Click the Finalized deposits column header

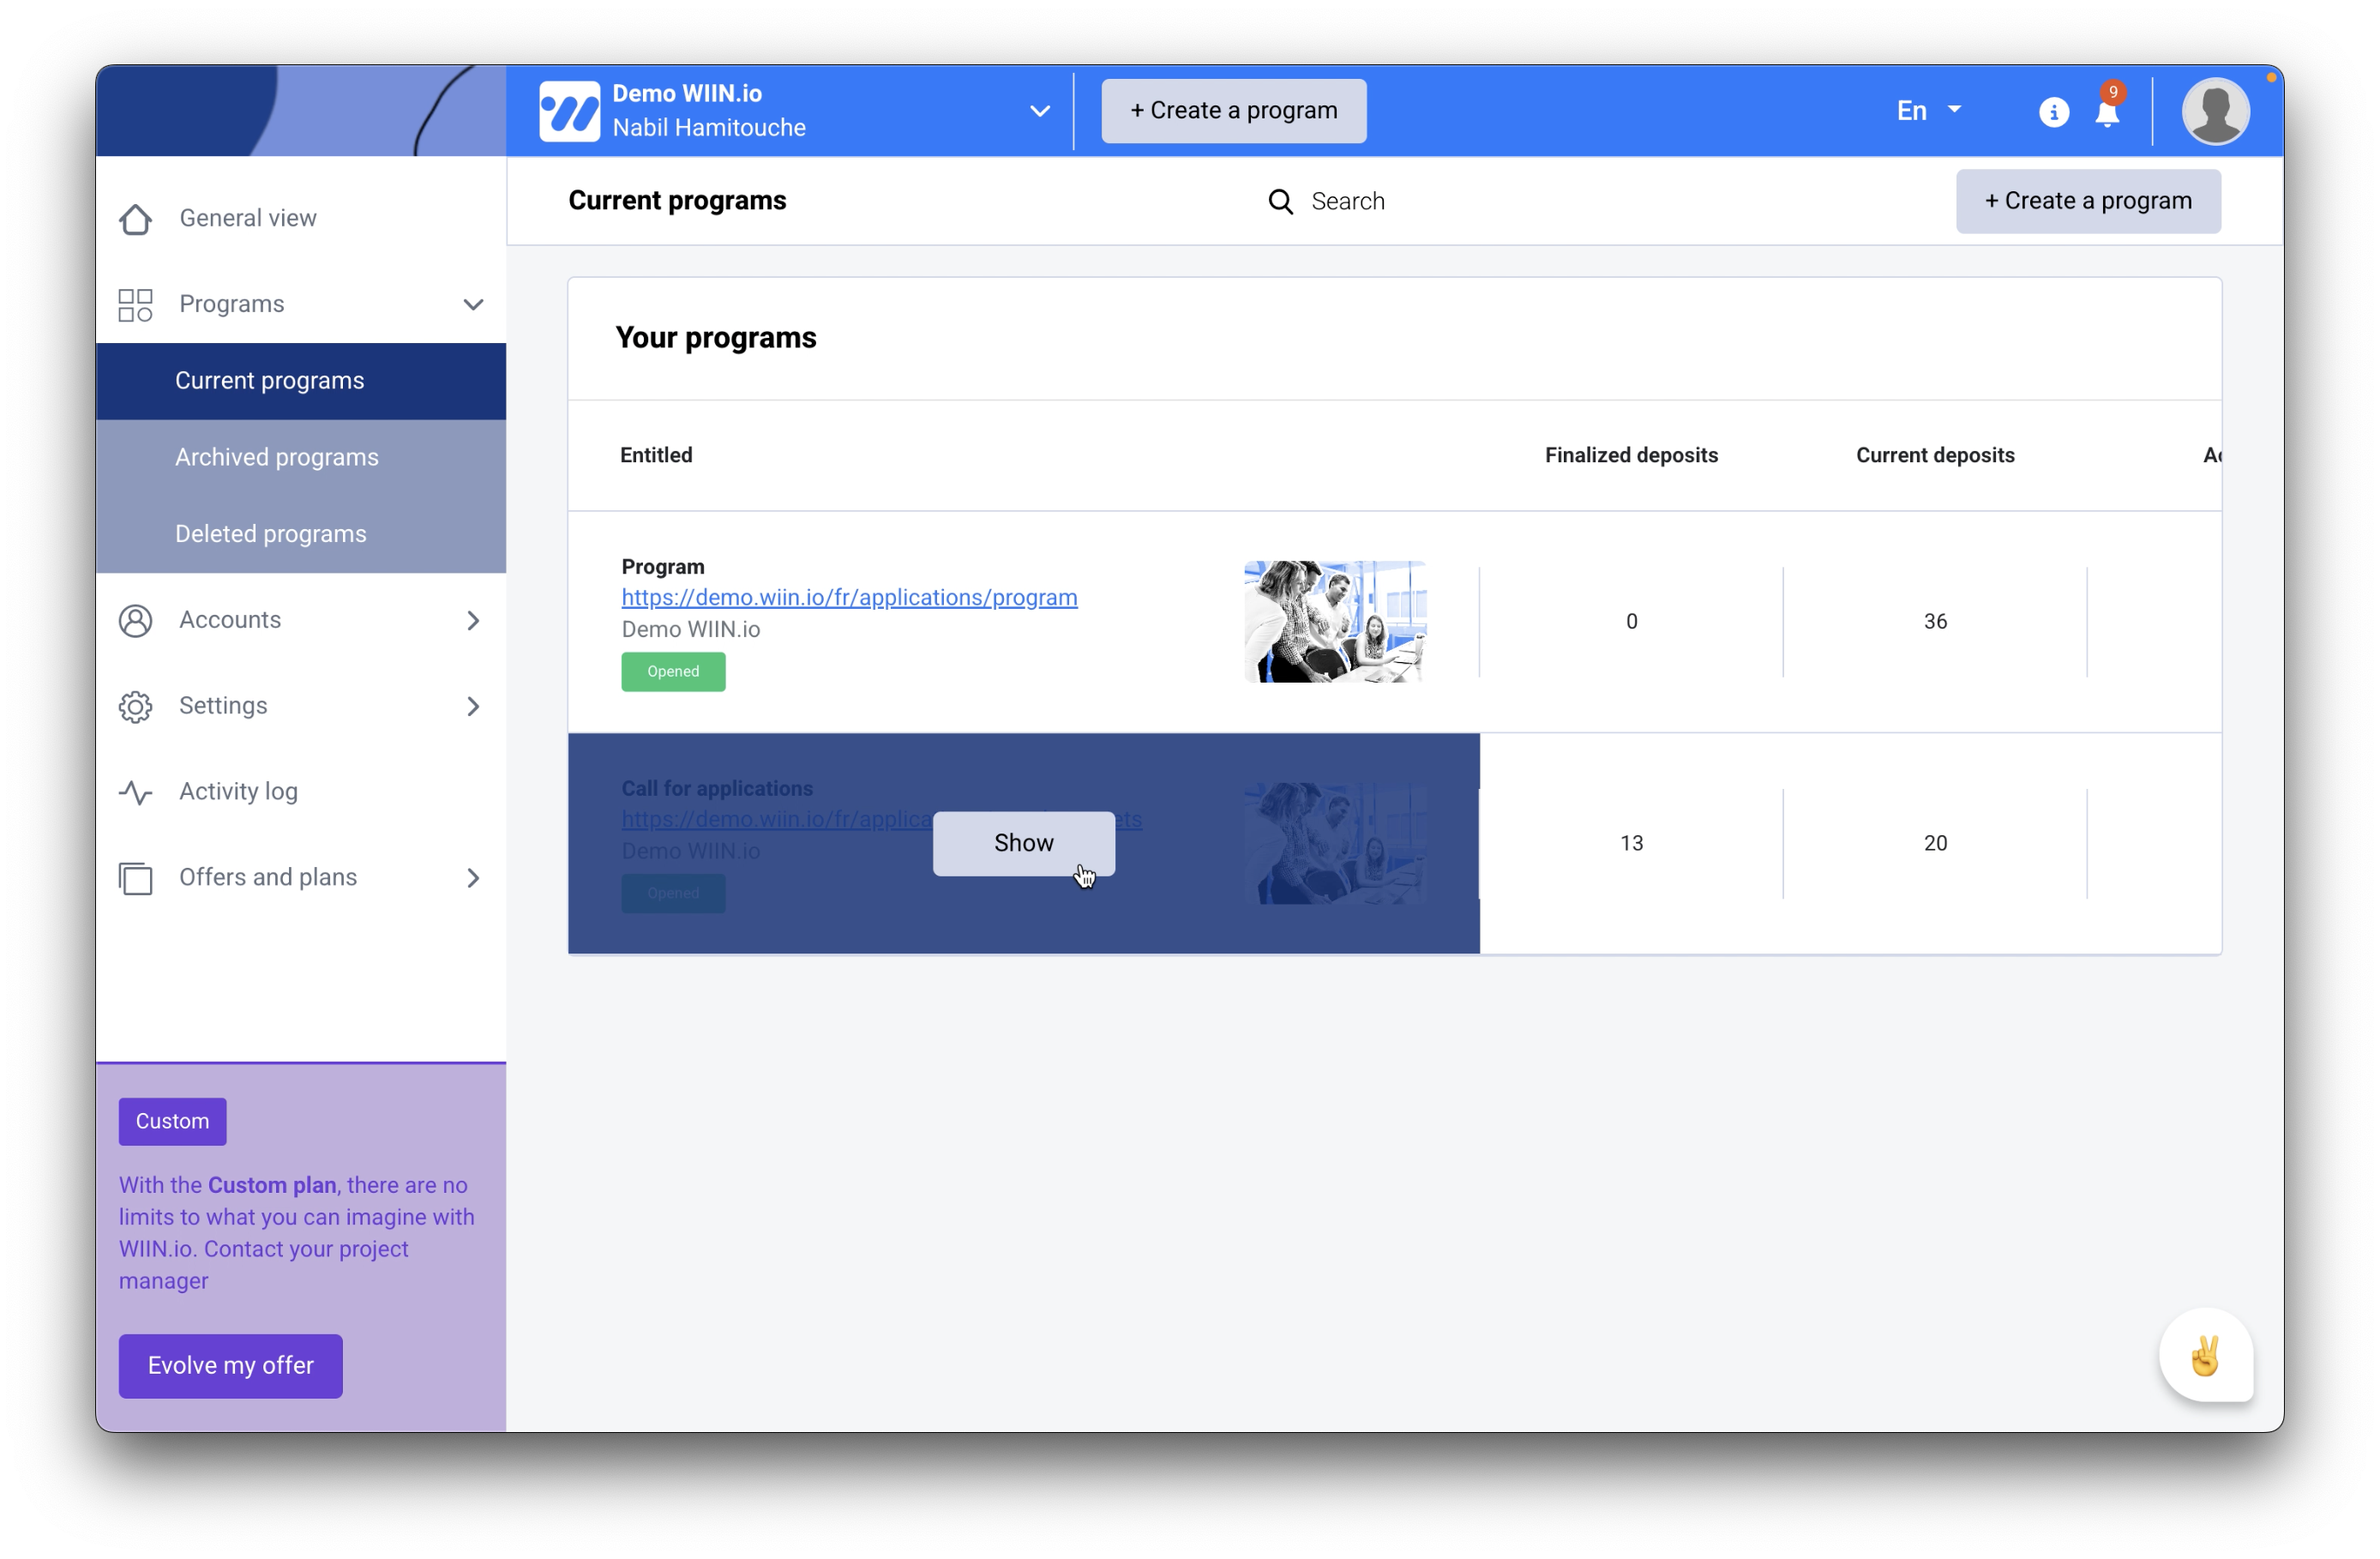tap(1631, 456)
